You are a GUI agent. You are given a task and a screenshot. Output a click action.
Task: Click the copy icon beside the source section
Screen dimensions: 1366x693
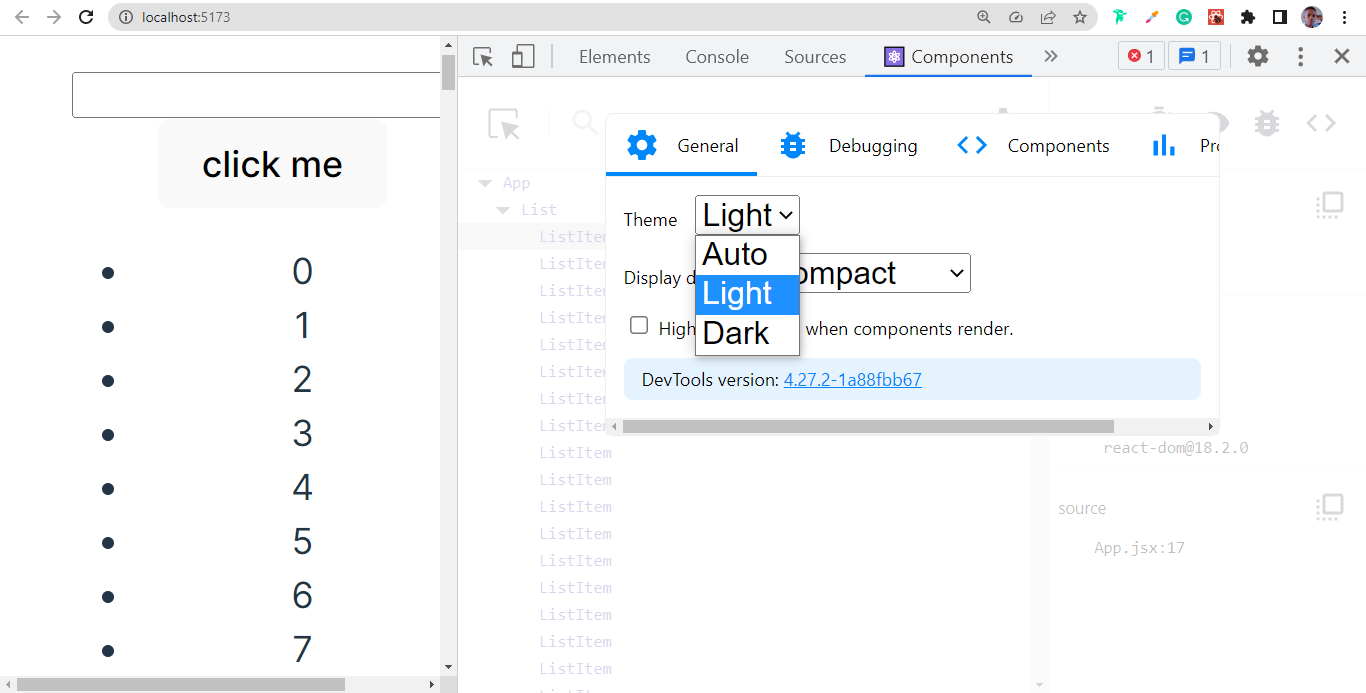tap(1329, 507)
